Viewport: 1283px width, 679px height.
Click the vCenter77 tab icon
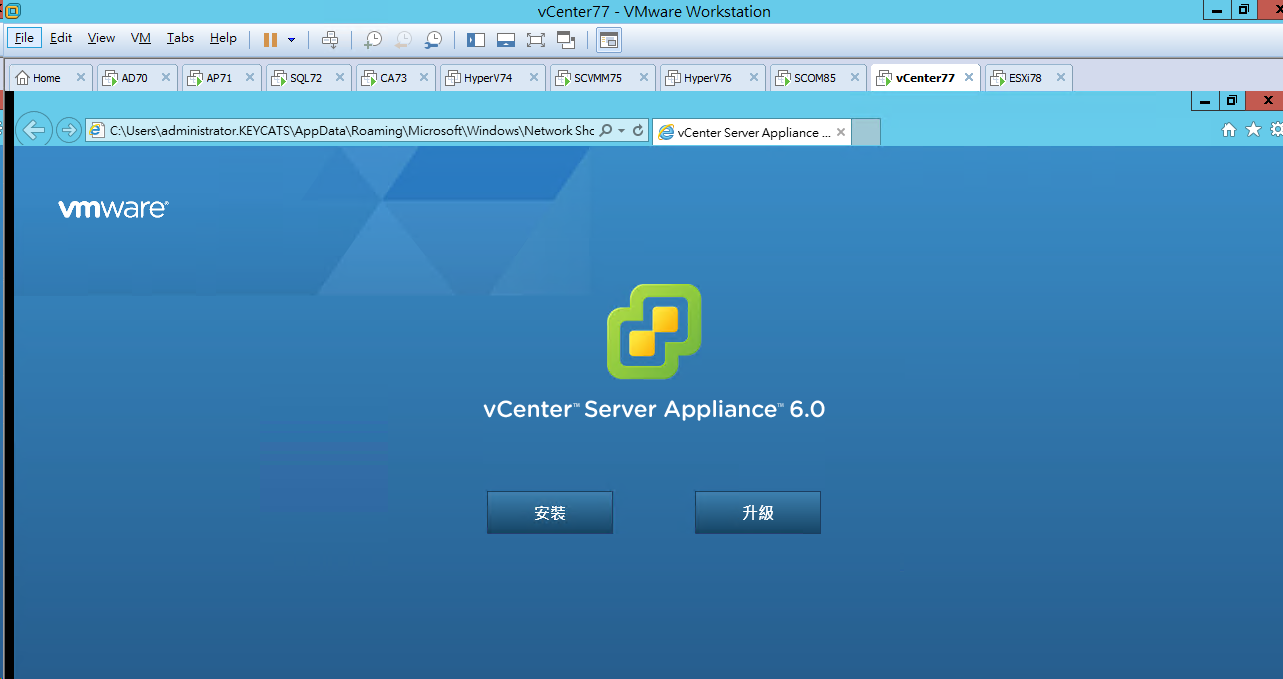(883, 78)
